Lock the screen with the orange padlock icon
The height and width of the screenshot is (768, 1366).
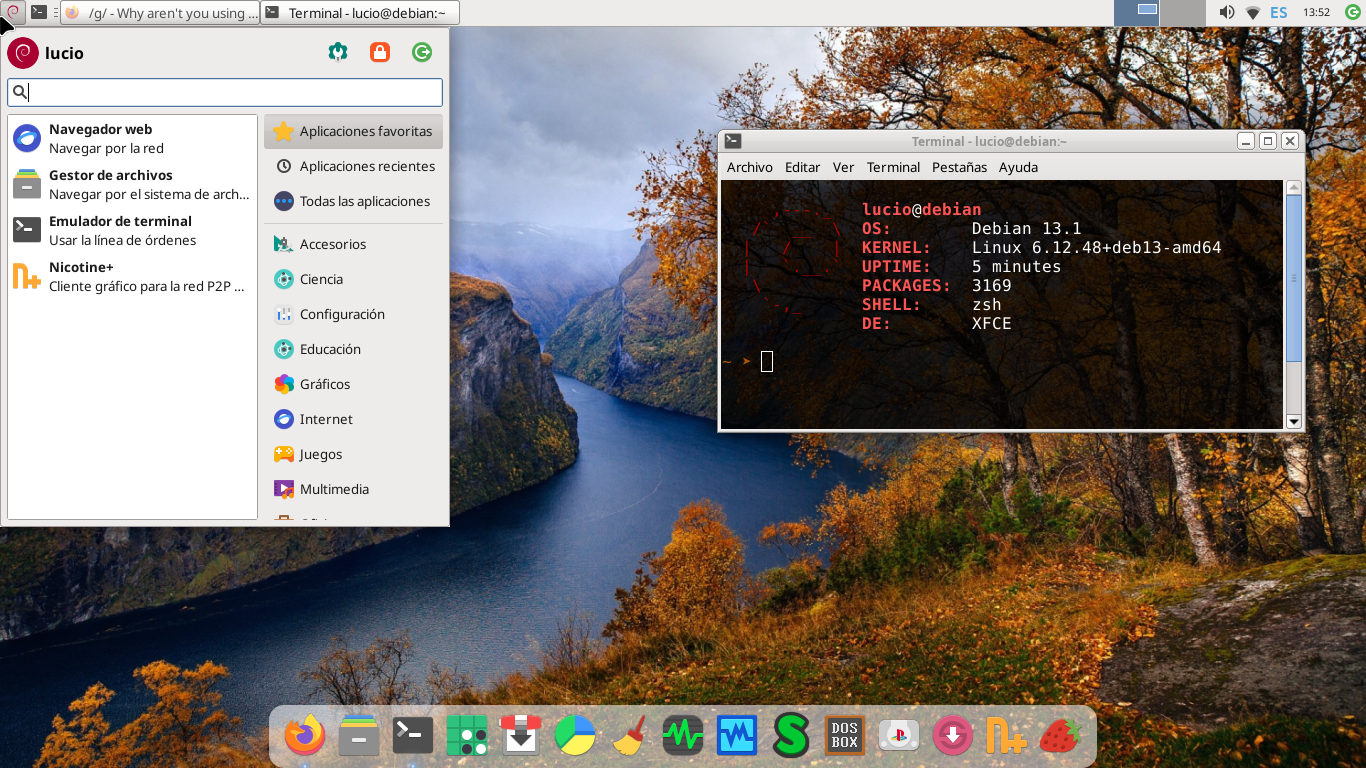tap(380, 52)
